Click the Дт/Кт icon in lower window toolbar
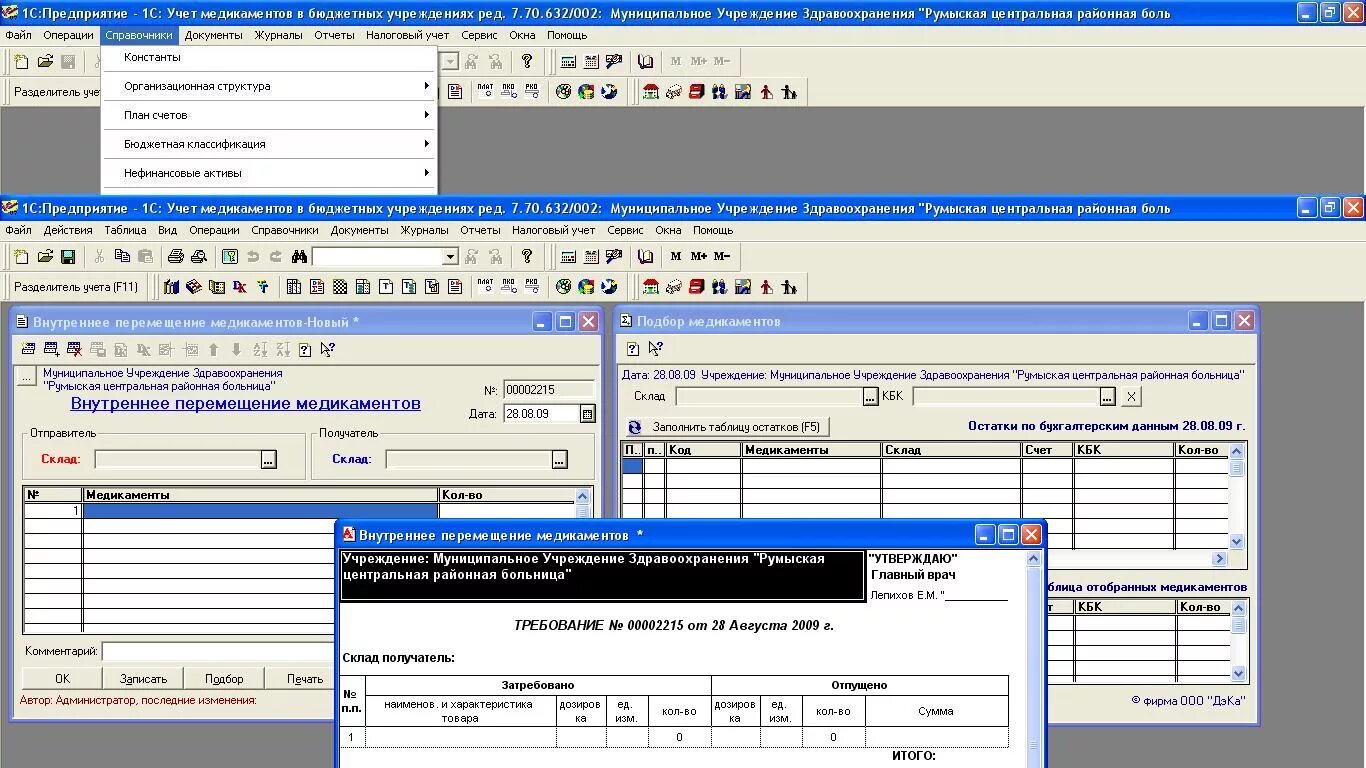1366x768 pixels. (240, 287)
